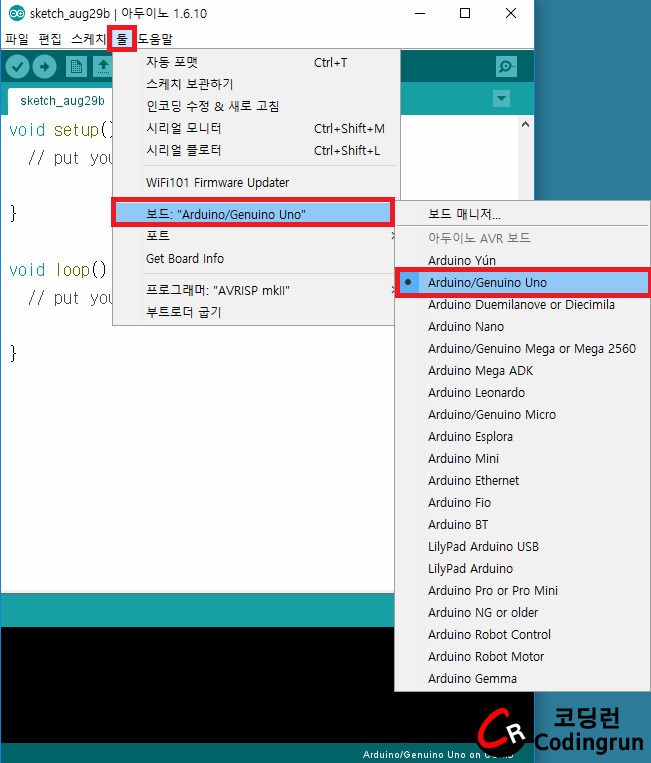Select Arduino Pro or Pro Mini board
Image resolution: width=651 pixels, height=763 pixels.
(x=523, y=591)
